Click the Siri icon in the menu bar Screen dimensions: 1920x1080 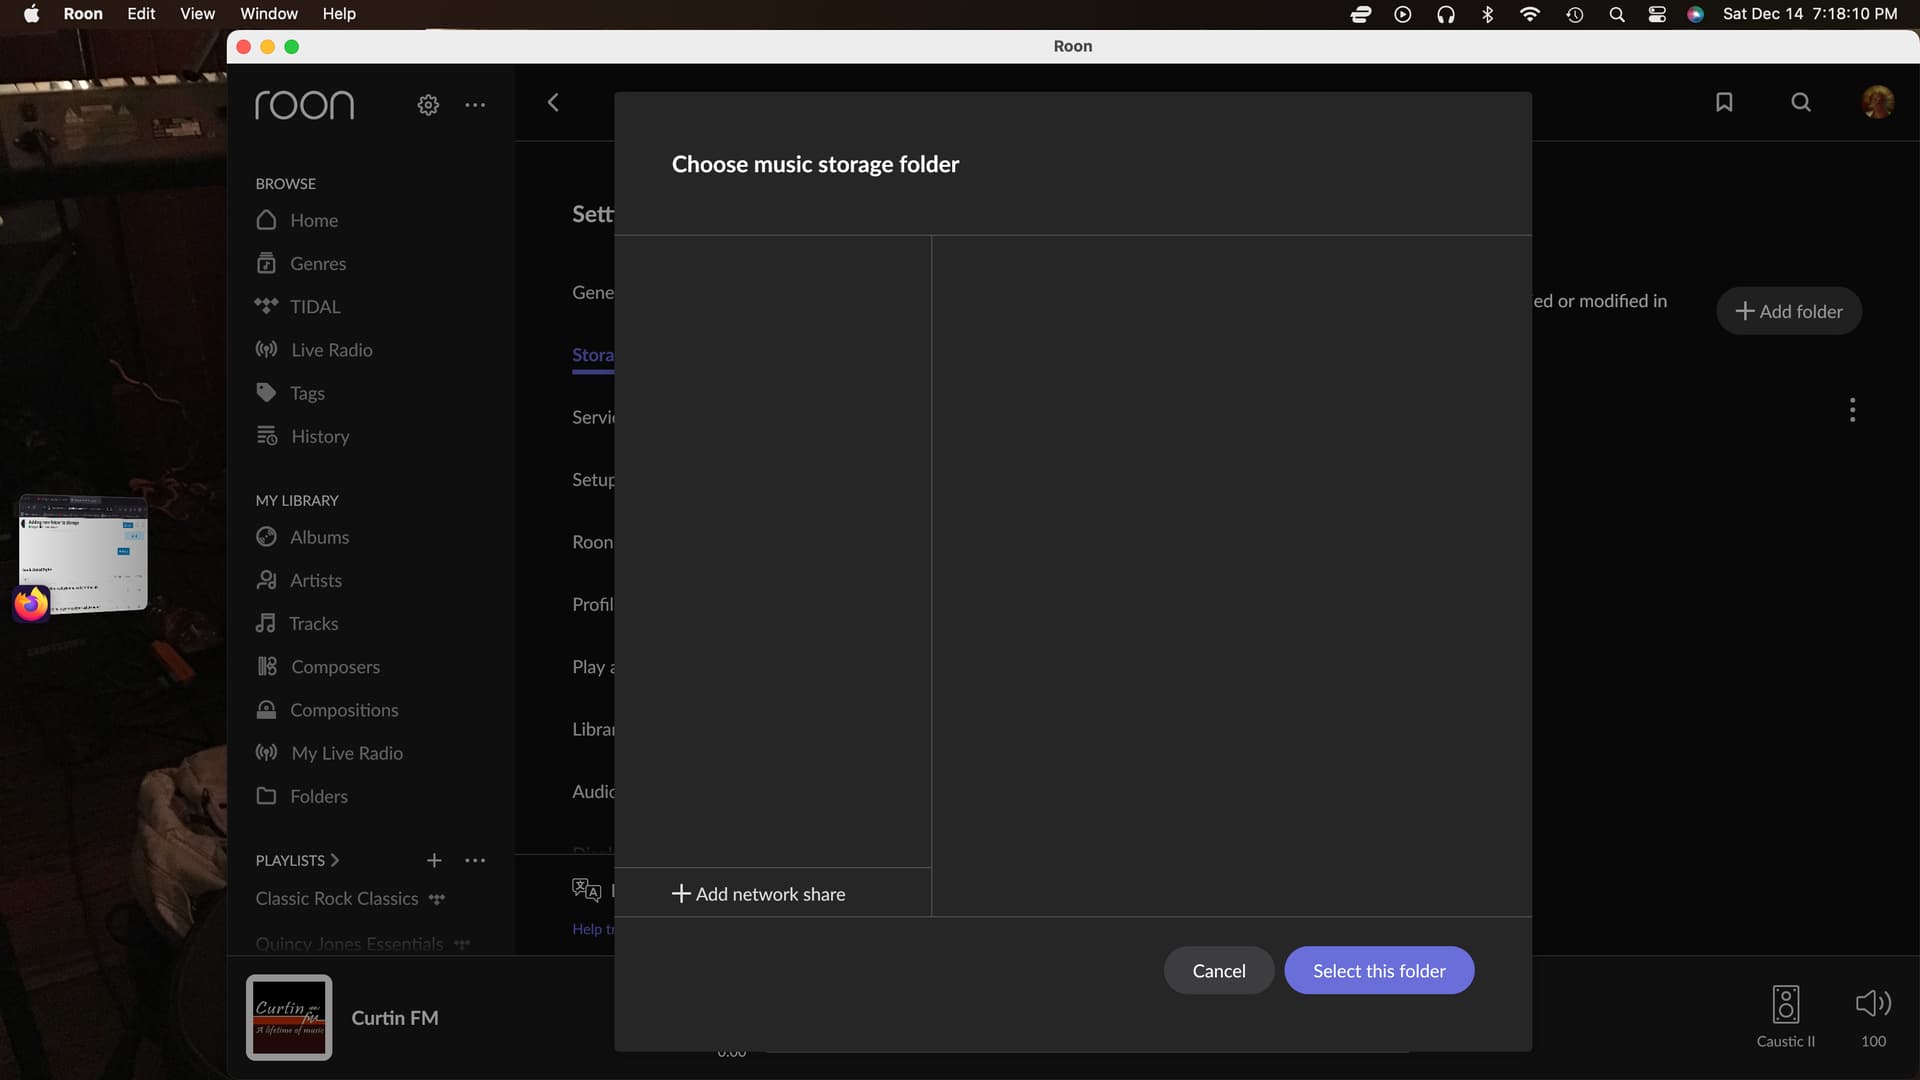click(1695, 14)
